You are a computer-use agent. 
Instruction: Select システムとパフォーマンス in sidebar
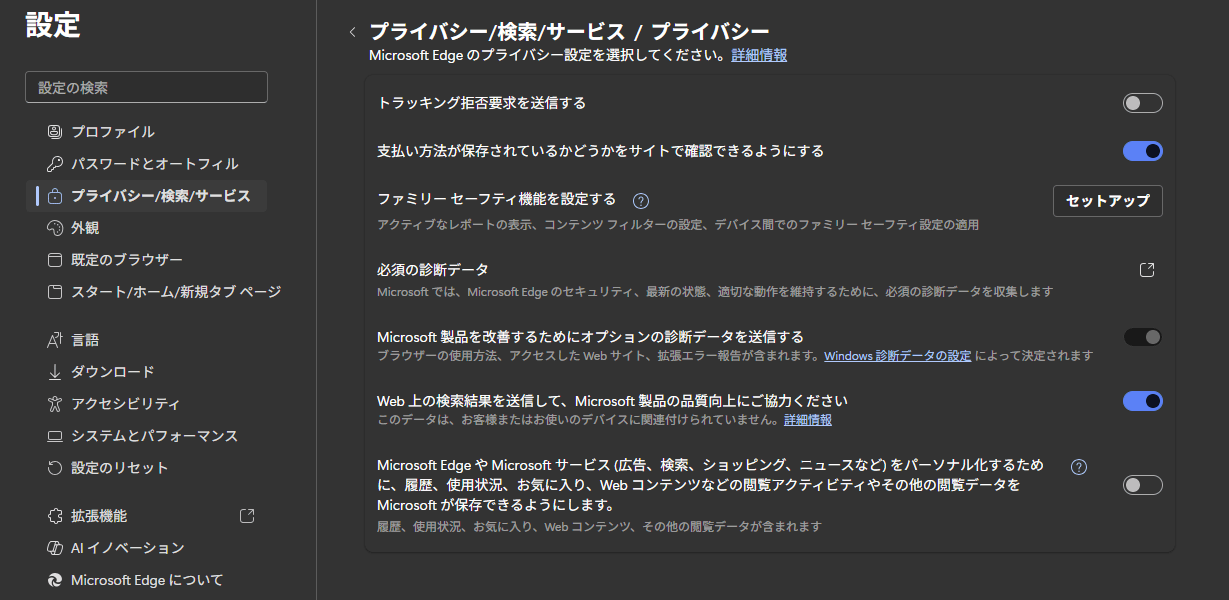point(154,436)
